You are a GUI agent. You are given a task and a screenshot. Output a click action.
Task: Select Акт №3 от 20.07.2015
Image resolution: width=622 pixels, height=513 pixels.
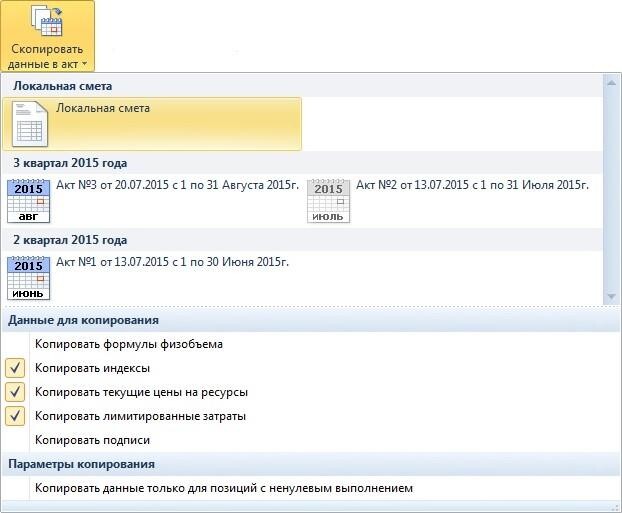point(177,185)
